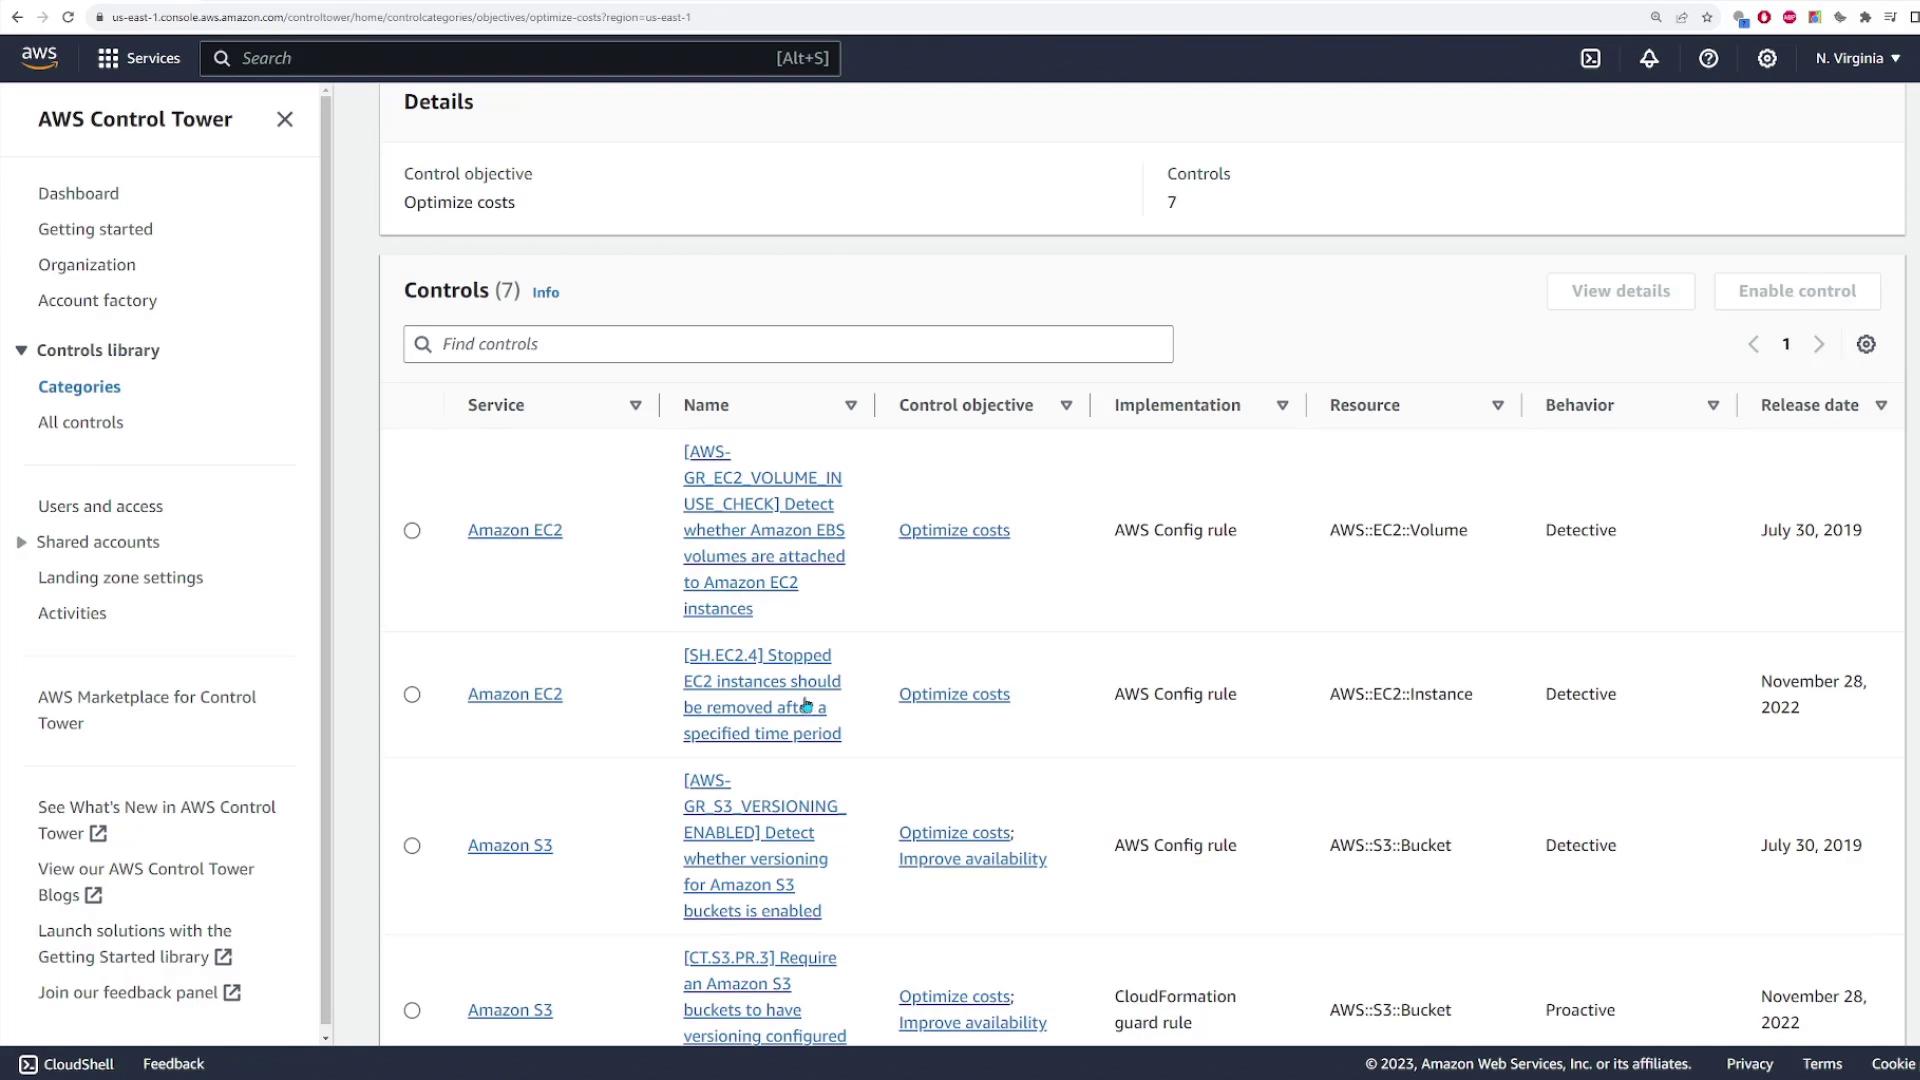Click the Find controls search field
The width and height of the screenshot is (1920, 1080).
coord(788,344)
